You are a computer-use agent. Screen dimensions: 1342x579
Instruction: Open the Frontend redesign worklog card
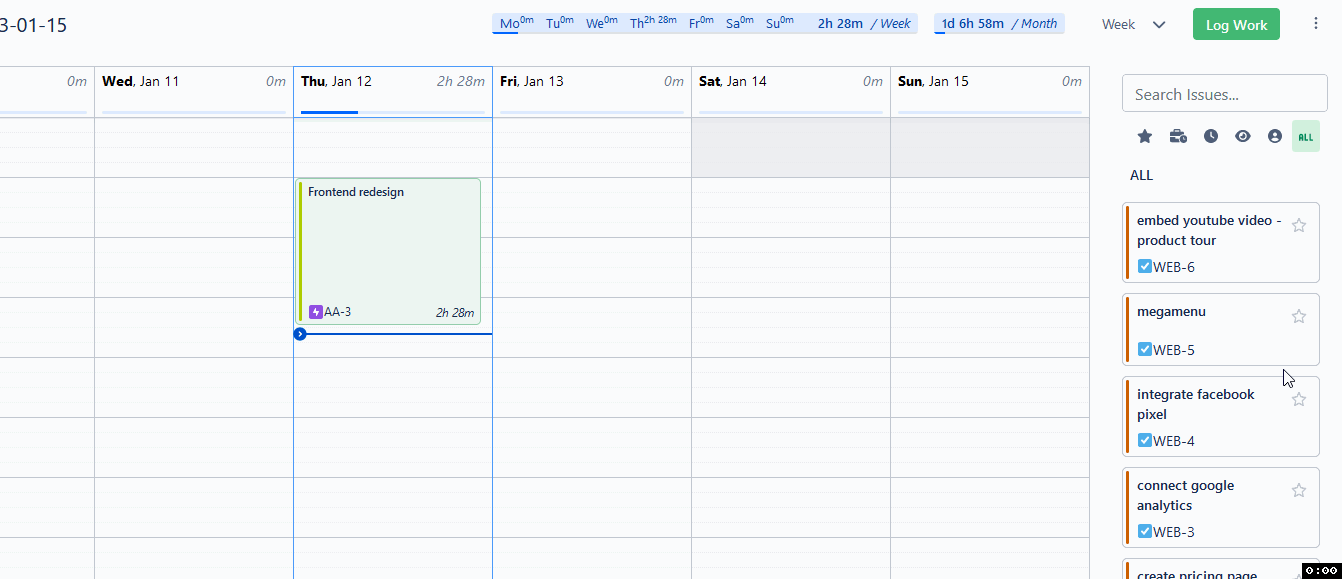tap(389, 251)
